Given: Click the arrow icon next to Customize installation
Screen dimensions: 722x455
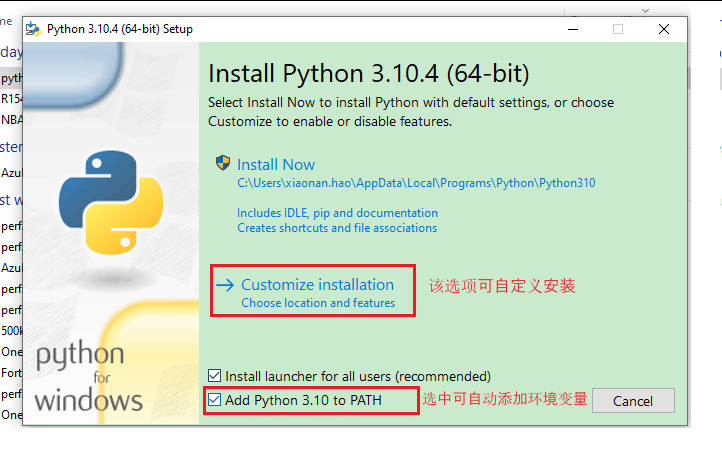Looking at the screenshot, I should 225,285.
